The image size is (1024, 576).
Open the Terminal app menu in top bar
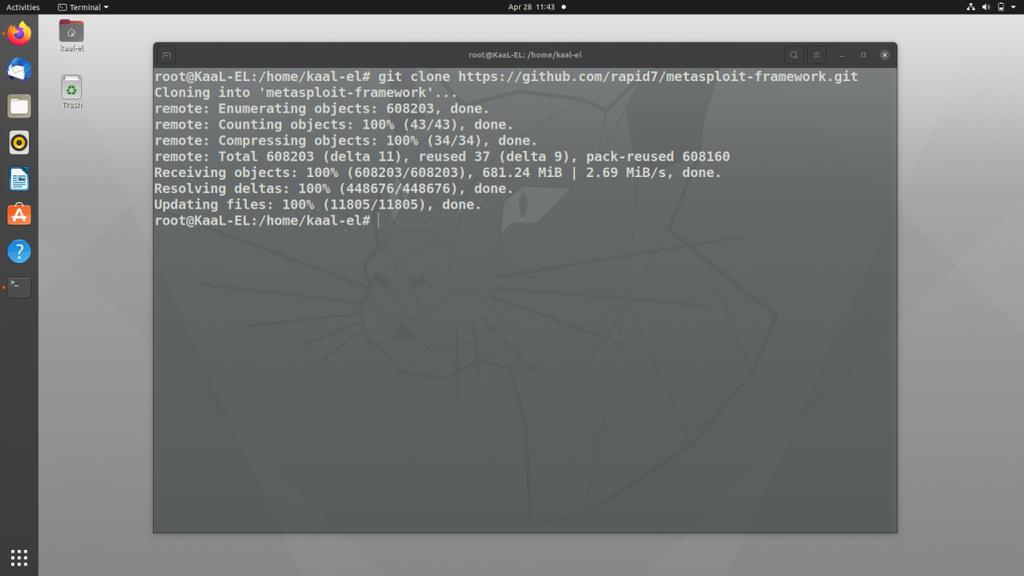(83, 7)
